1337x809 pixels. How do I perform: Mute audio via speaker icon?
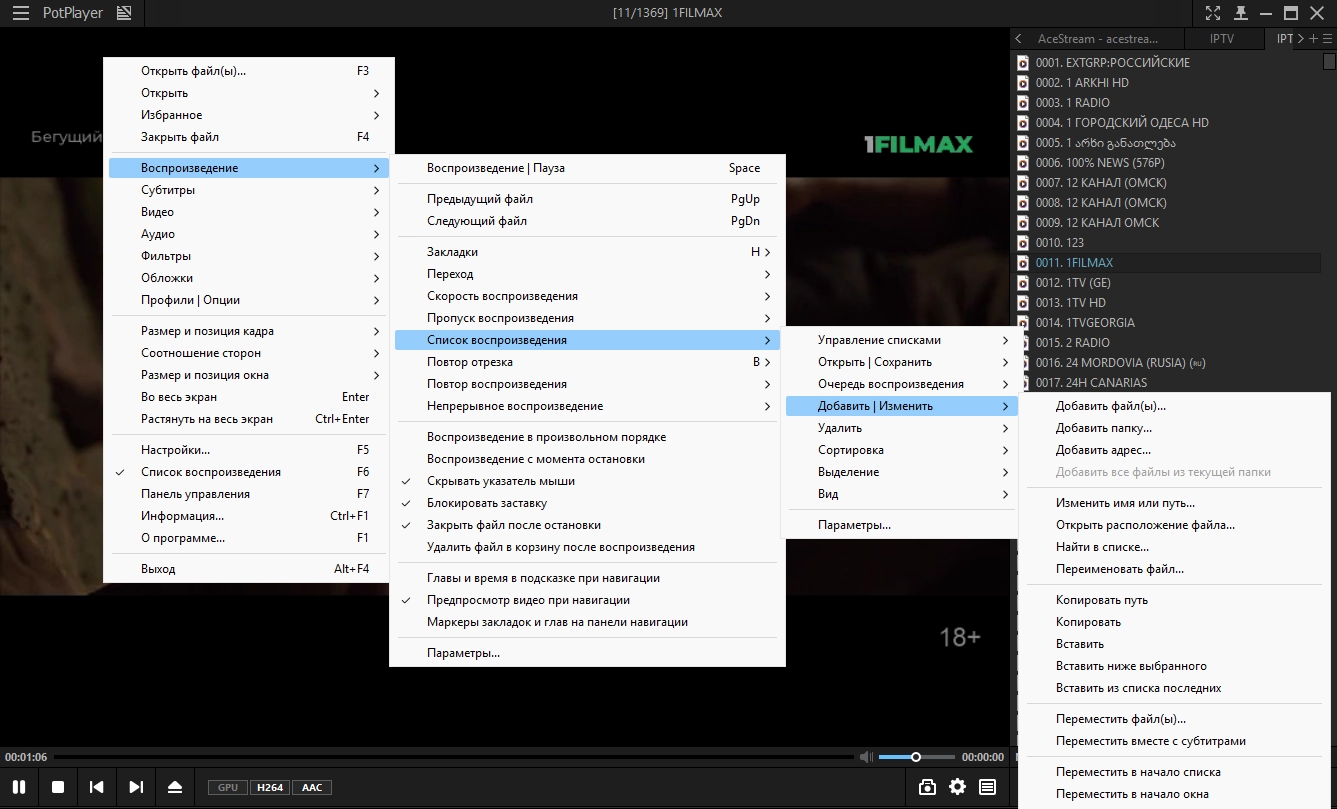(x=866, y=757)
